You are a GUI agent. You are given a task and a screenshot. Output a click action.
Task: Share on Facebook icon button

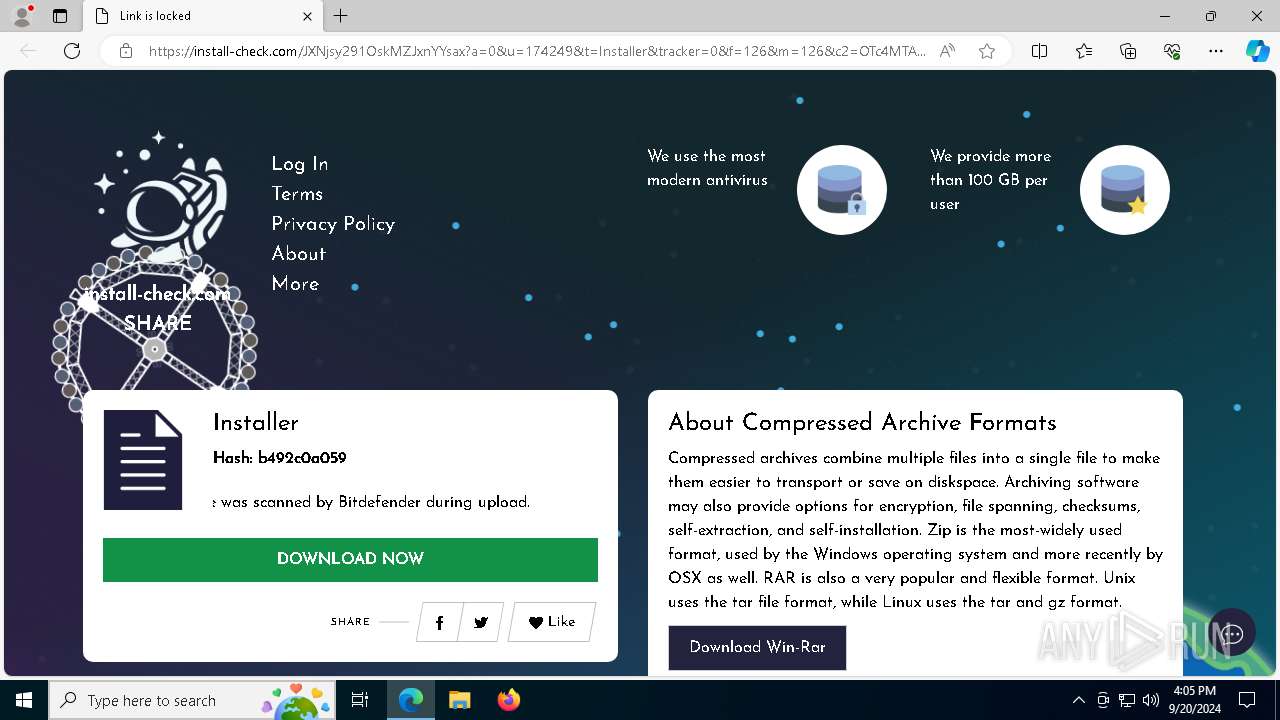(439, 622)
